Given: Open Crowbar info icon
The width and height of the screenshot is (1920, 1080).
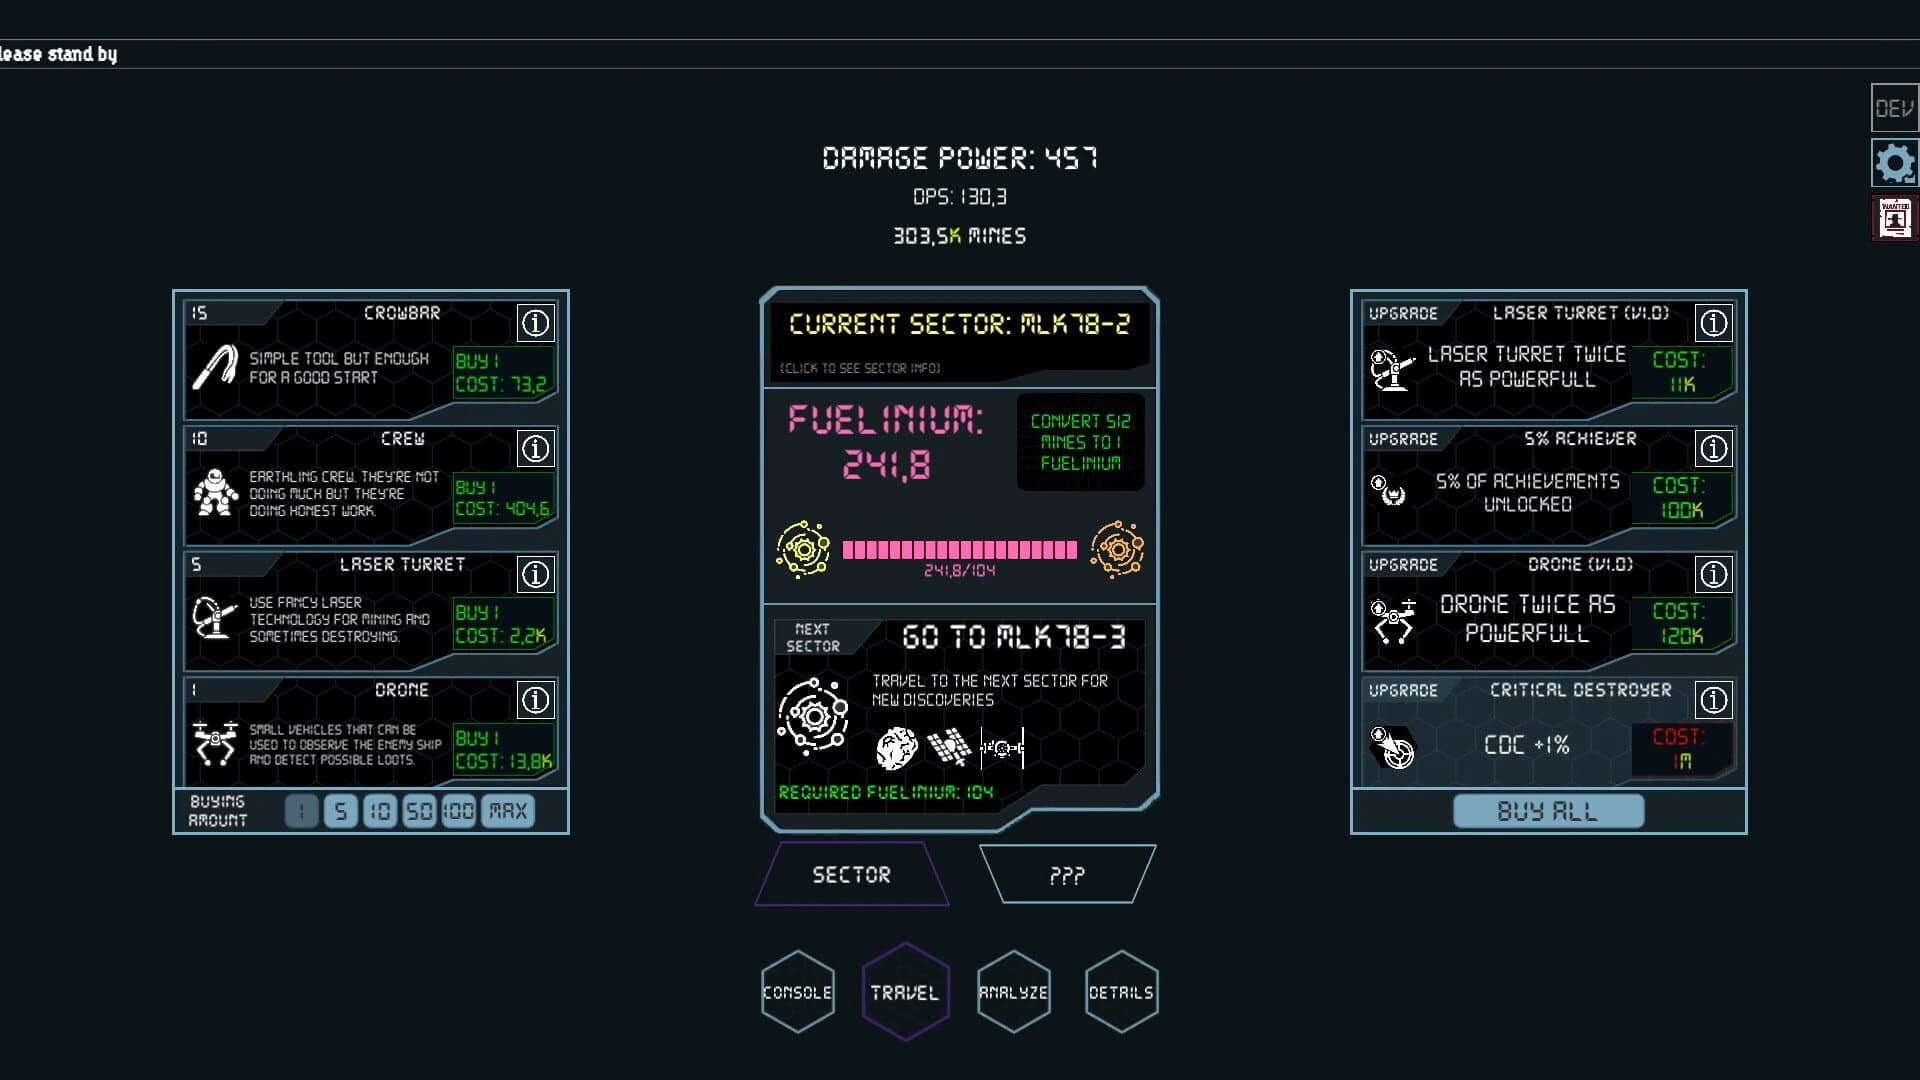Looking at the screenshot, I should [x=535, y=323].
